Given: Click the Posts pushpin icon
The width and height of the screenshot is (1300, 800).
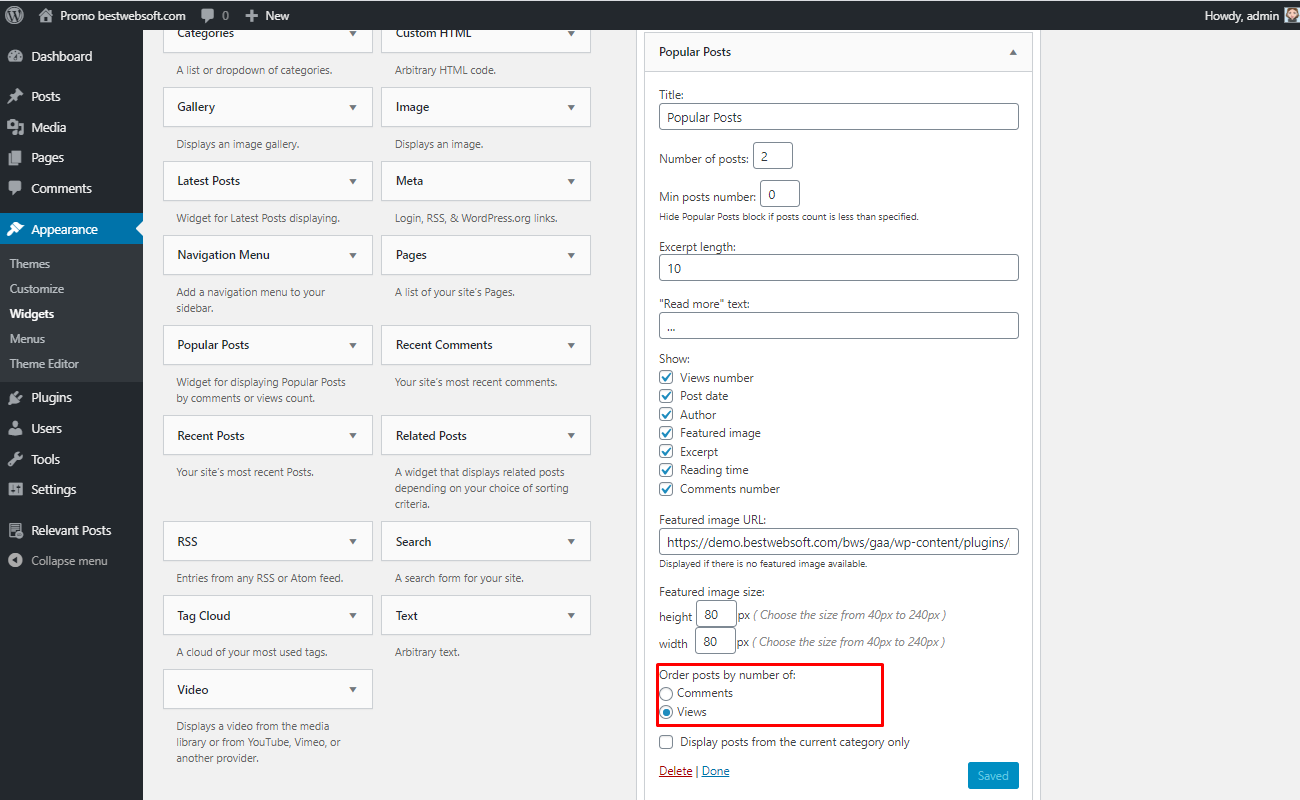Looking at the screenshot, I should pyautogui.click(x=15, y=97).
